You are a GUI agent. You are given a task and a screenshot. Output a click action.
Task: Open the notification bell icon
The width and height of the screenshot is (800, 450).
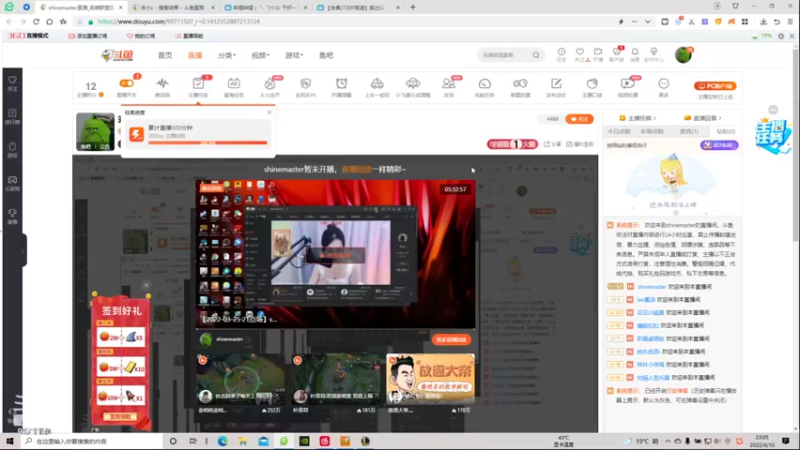click(635, 52)
